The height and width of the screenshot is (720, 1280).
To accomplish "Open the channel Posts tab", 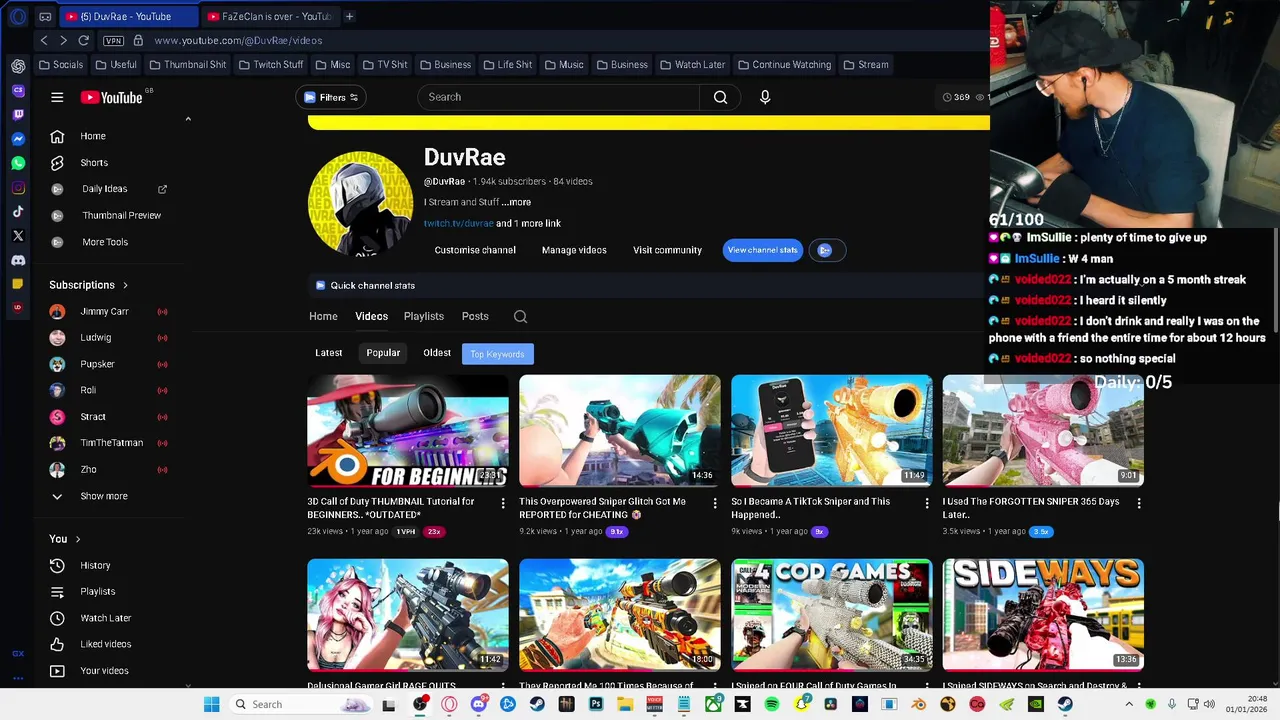I will coord(475,316).
